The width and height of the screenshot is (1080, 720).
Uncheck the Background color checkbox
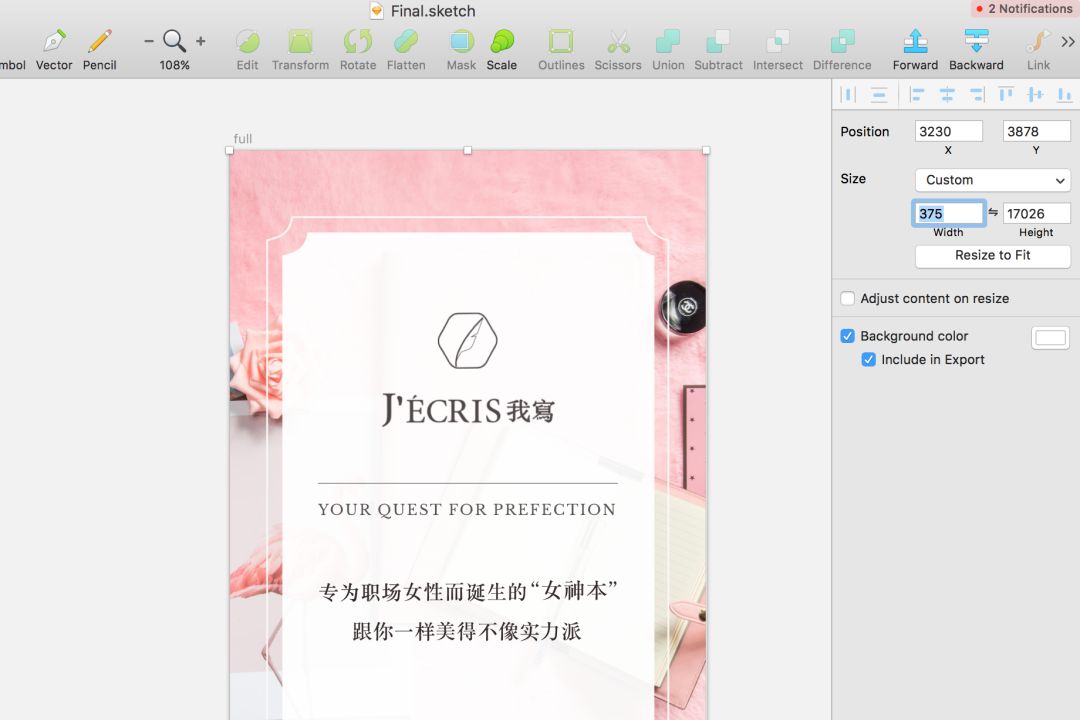tap(848, 336)
